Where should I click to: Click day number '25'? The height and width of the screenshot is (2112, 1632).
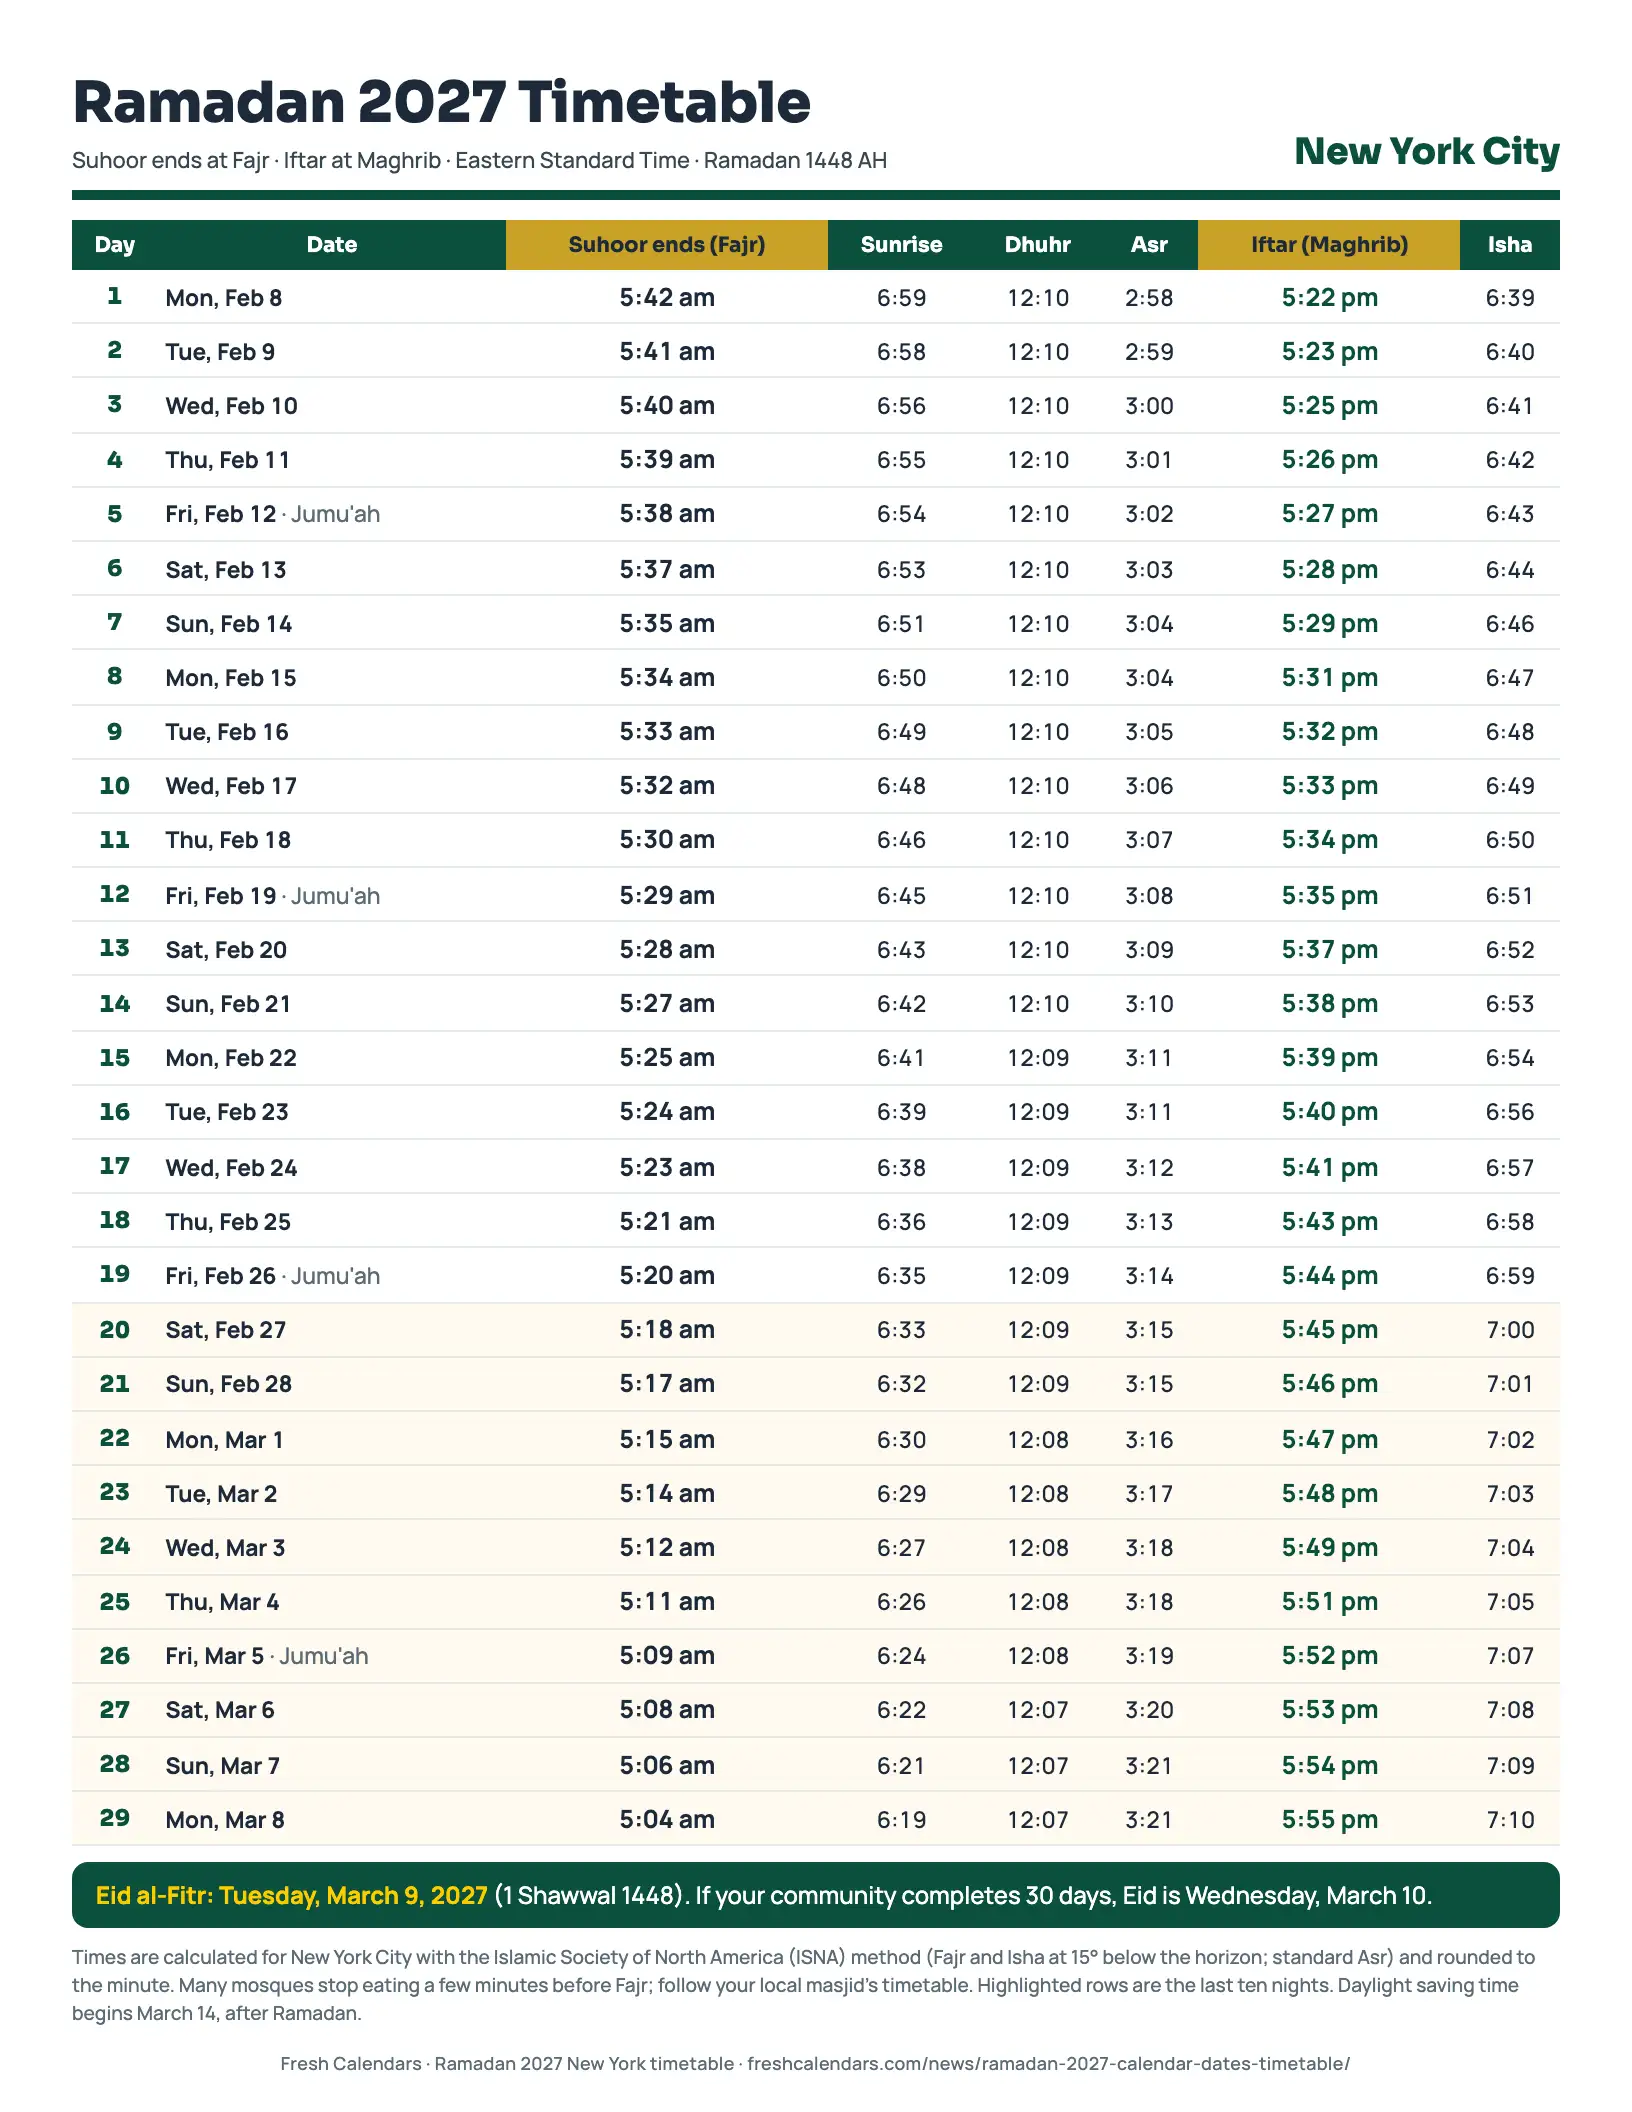point(115,1601)
